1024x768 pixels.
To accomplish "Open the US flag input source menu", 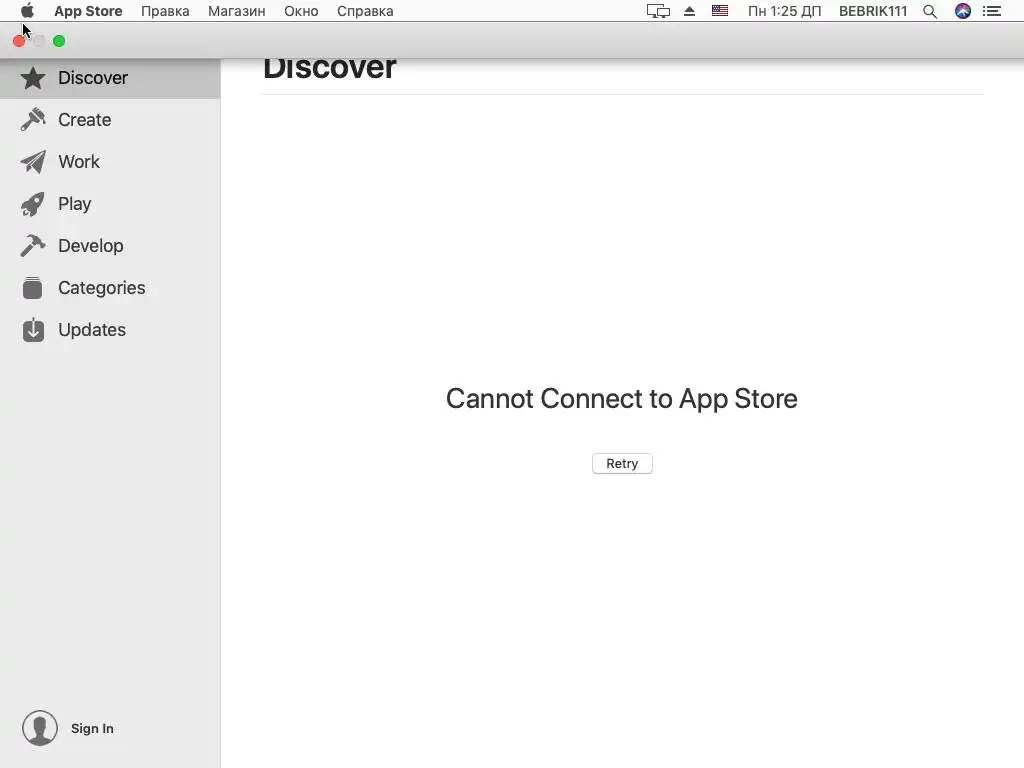I will point(720,11).
